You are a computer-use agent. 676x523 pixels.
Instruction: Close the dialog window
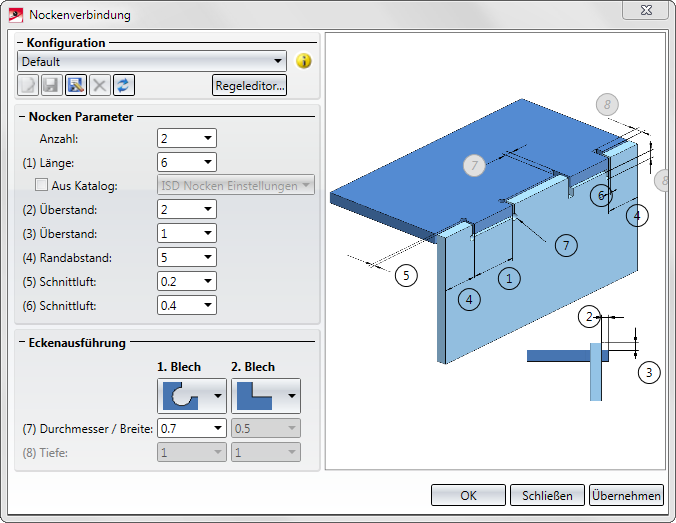pos(646,10)
